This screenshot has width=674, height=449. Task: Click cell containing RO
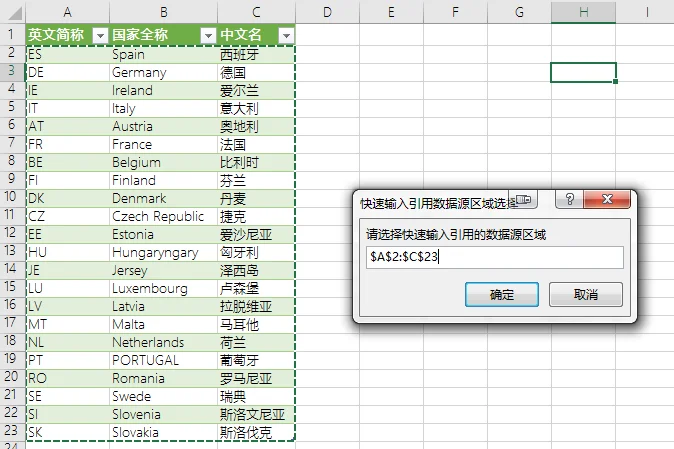click(x=67, y=379)
